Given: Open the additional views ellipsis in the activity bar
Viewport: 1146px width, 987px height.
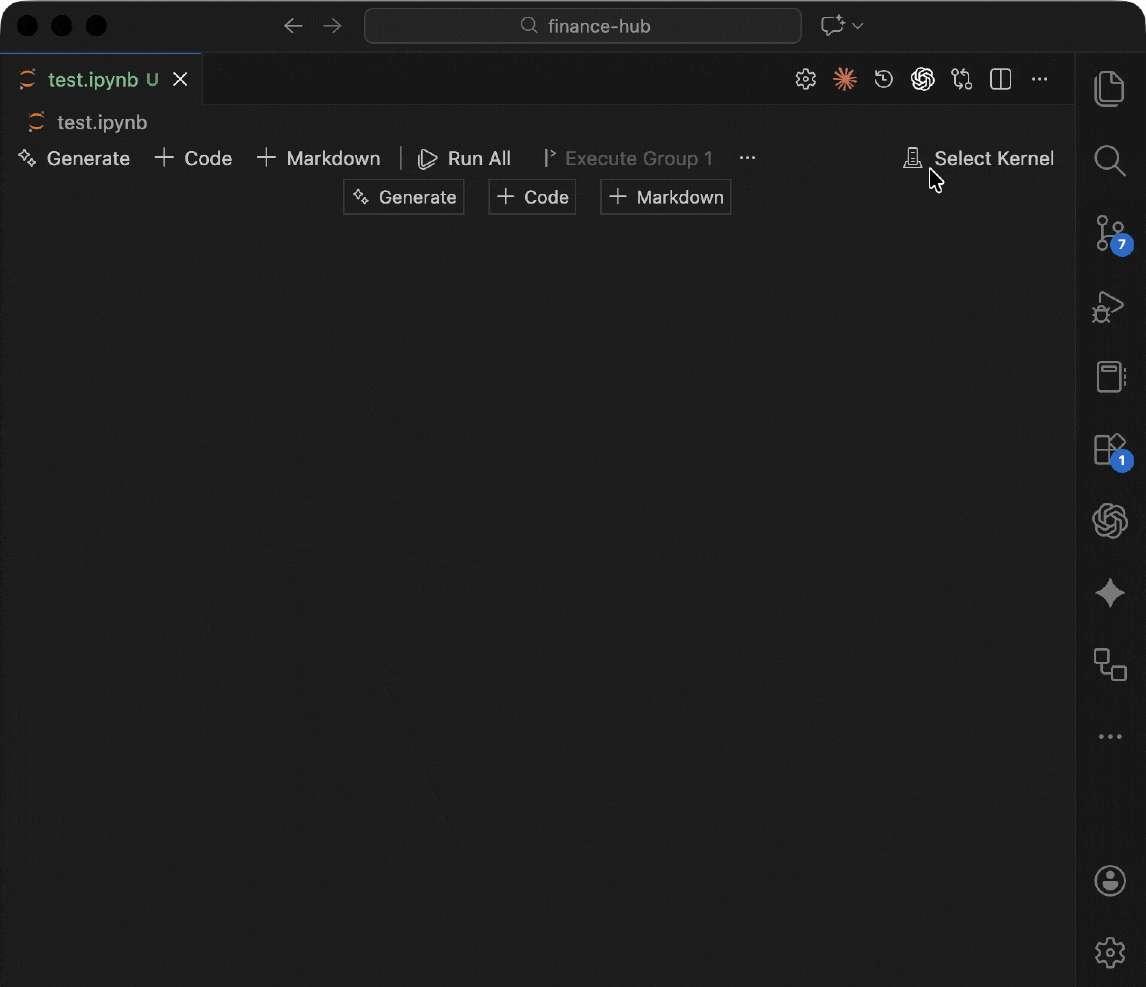Looking at the screenshot, I should (x=1110, y=737).
